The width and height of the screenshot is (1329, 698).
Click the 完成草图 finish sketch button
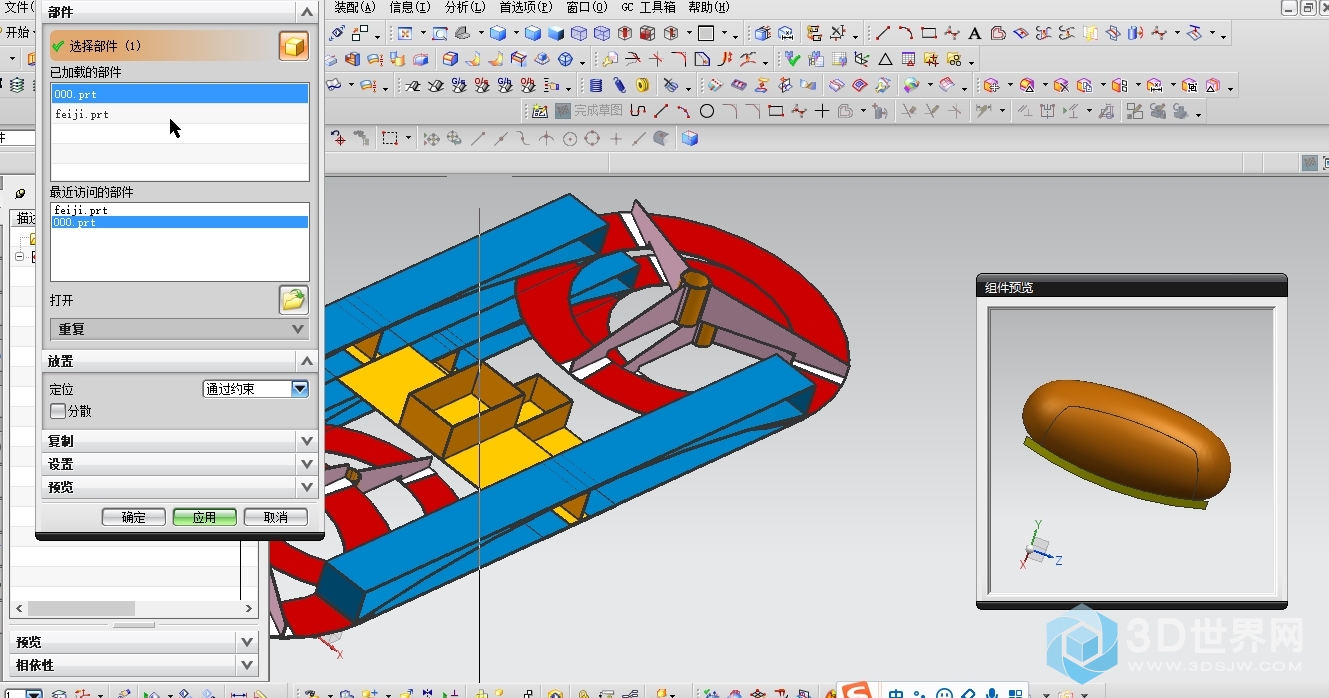point(589,111)
